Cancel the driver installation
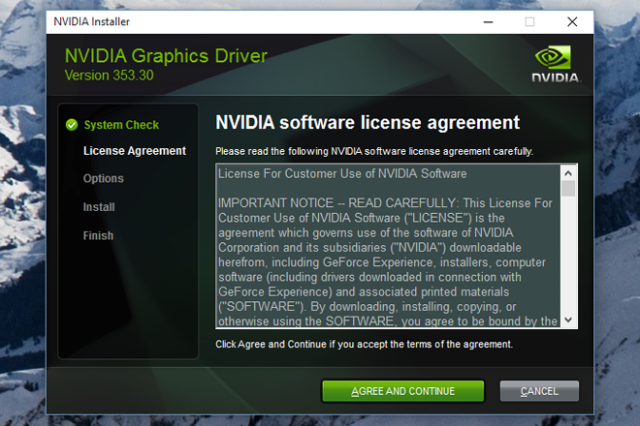 coord(539,391)
